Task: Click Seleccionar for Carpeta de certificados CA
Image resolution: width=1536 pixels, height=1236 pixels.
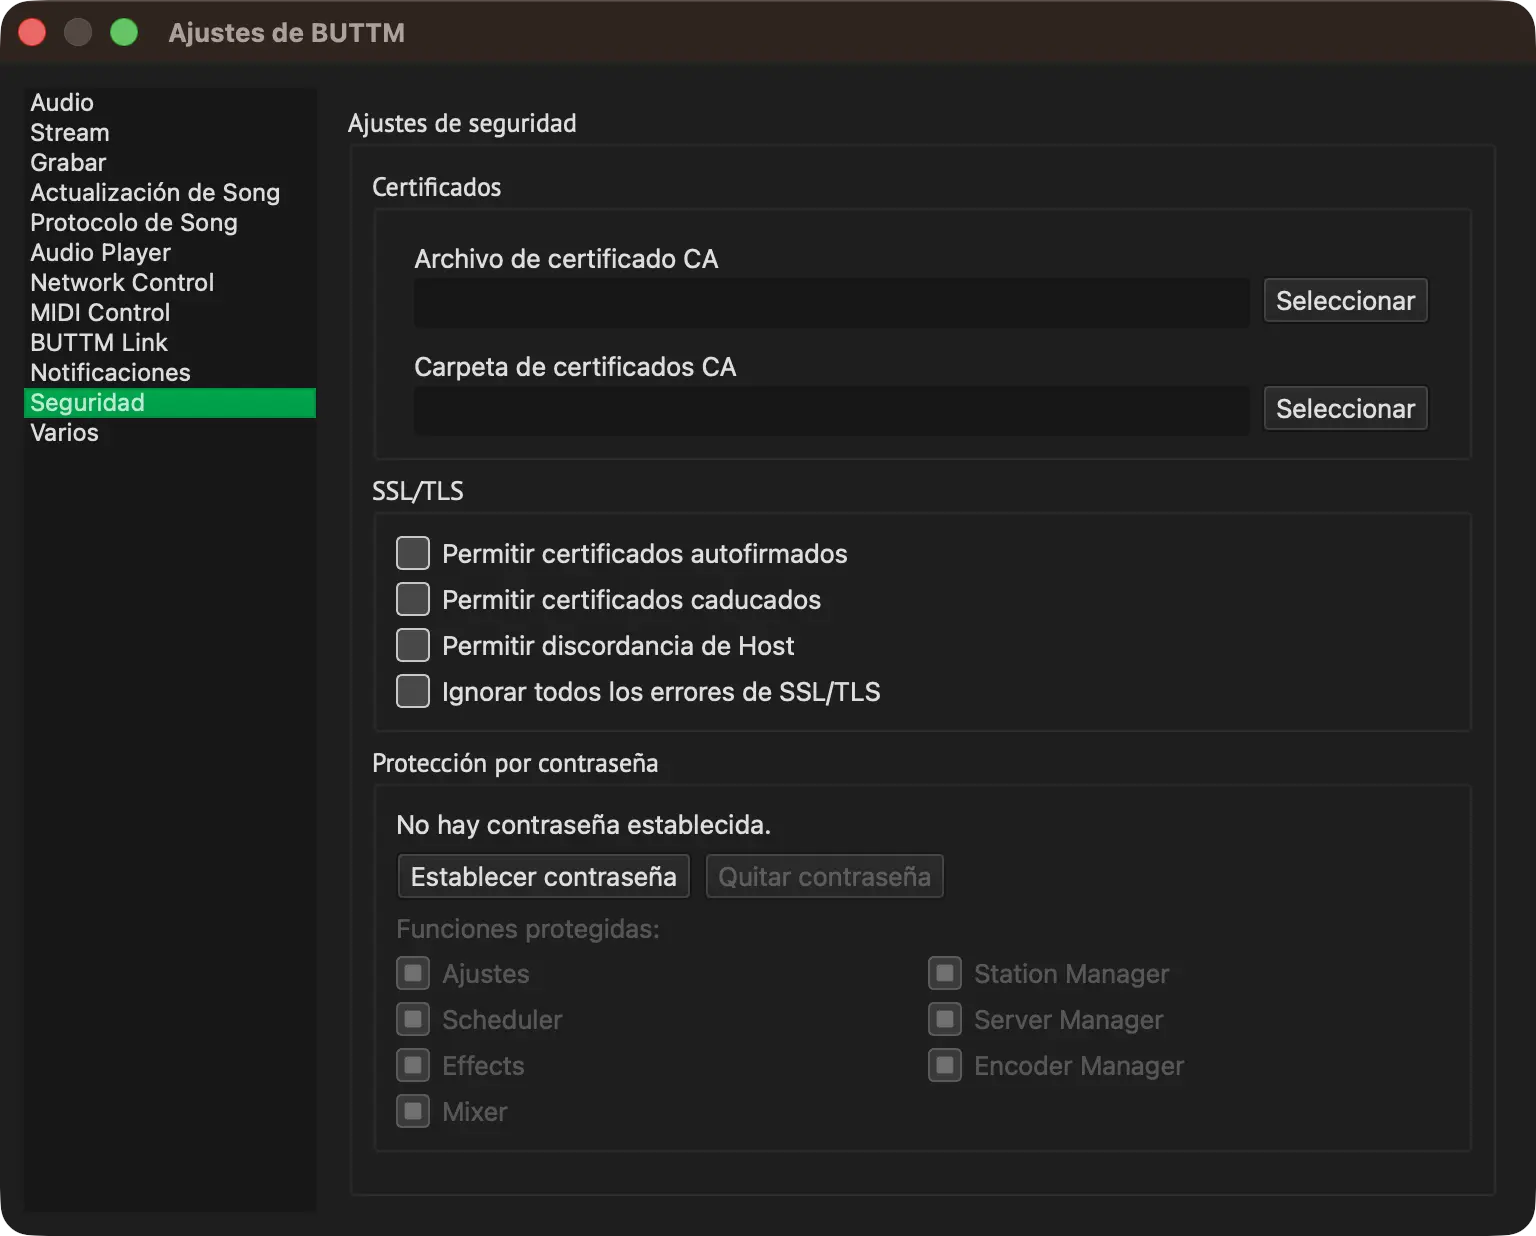Action: [1345, 409]
